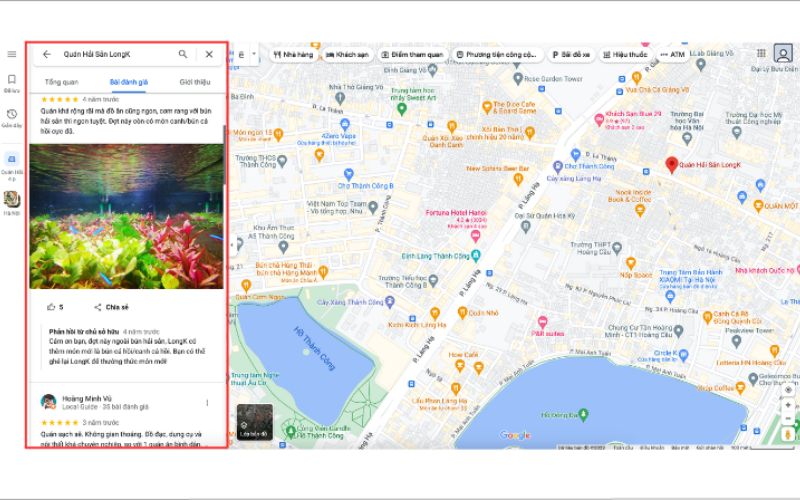
Task: Filter map by Khách sạn chip
Action: (347, 55)
